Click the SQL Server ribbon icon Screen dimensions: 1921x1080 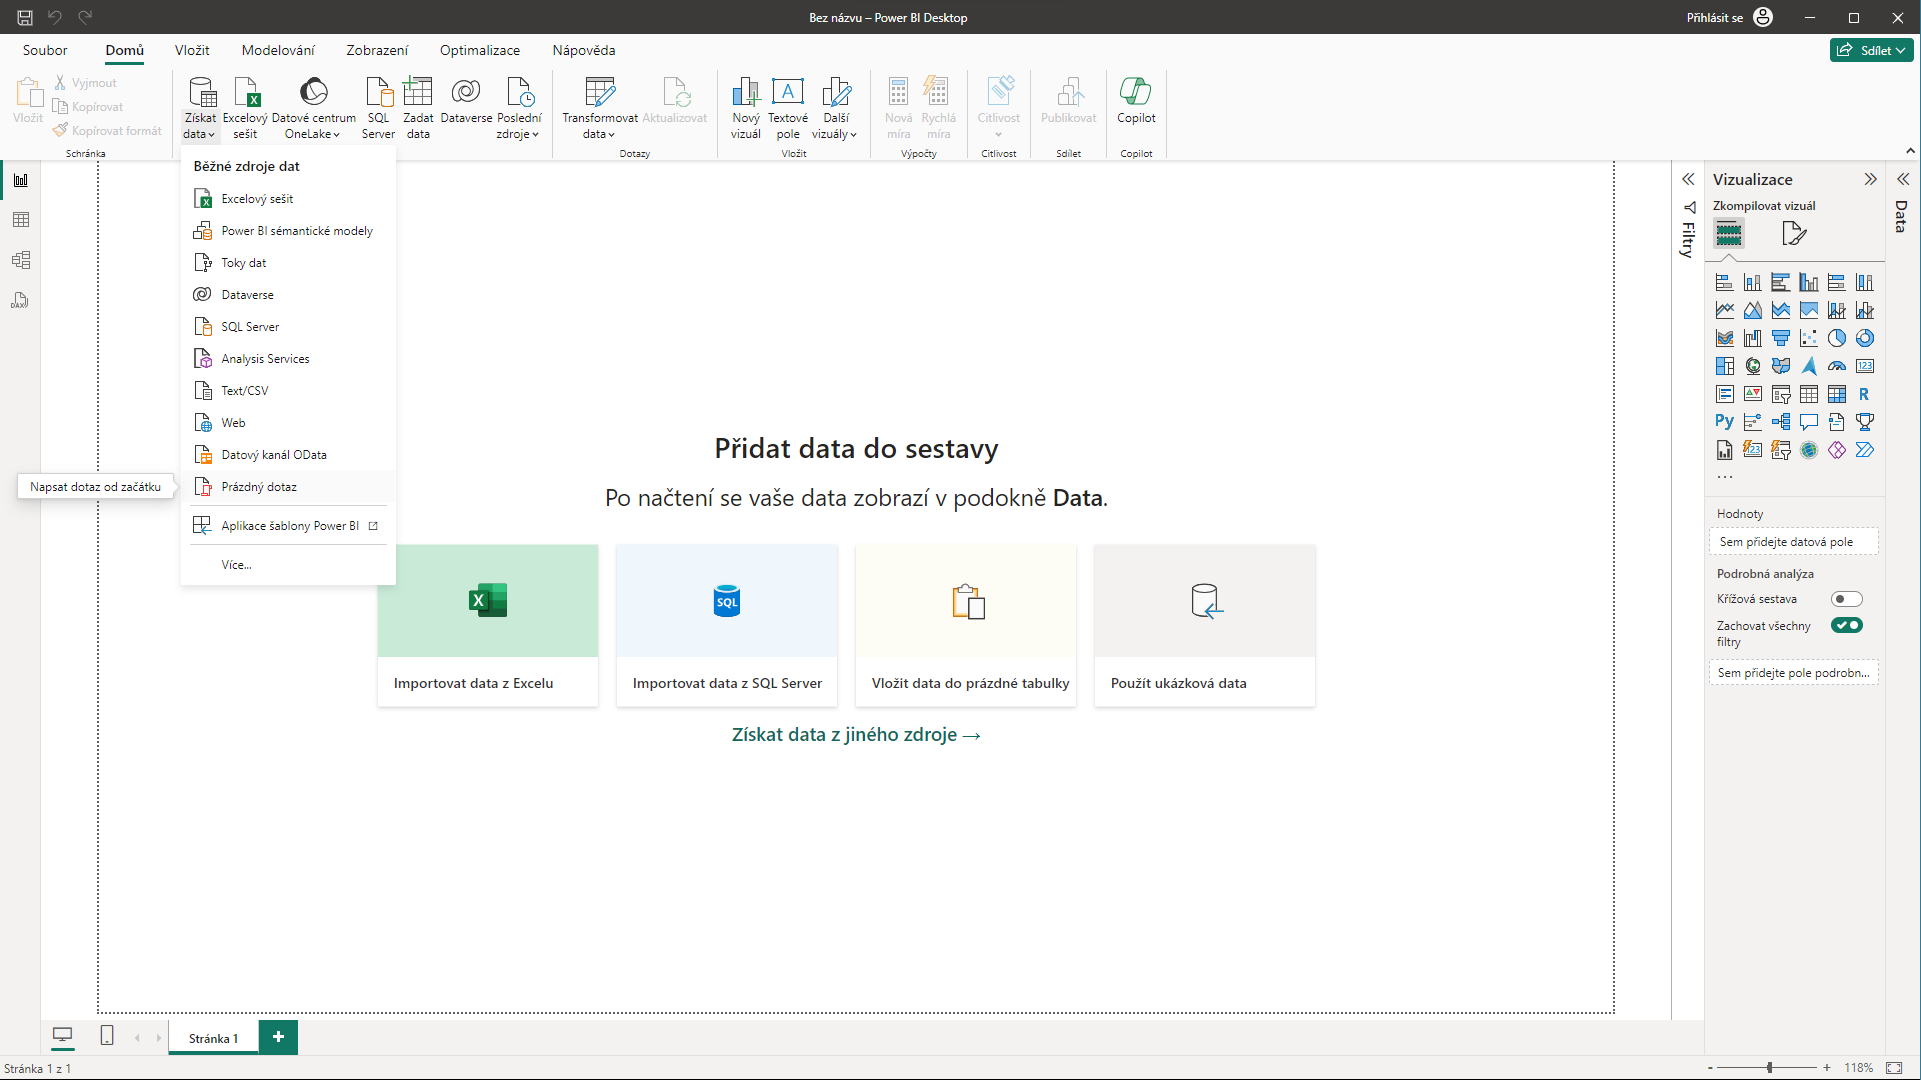378,108
